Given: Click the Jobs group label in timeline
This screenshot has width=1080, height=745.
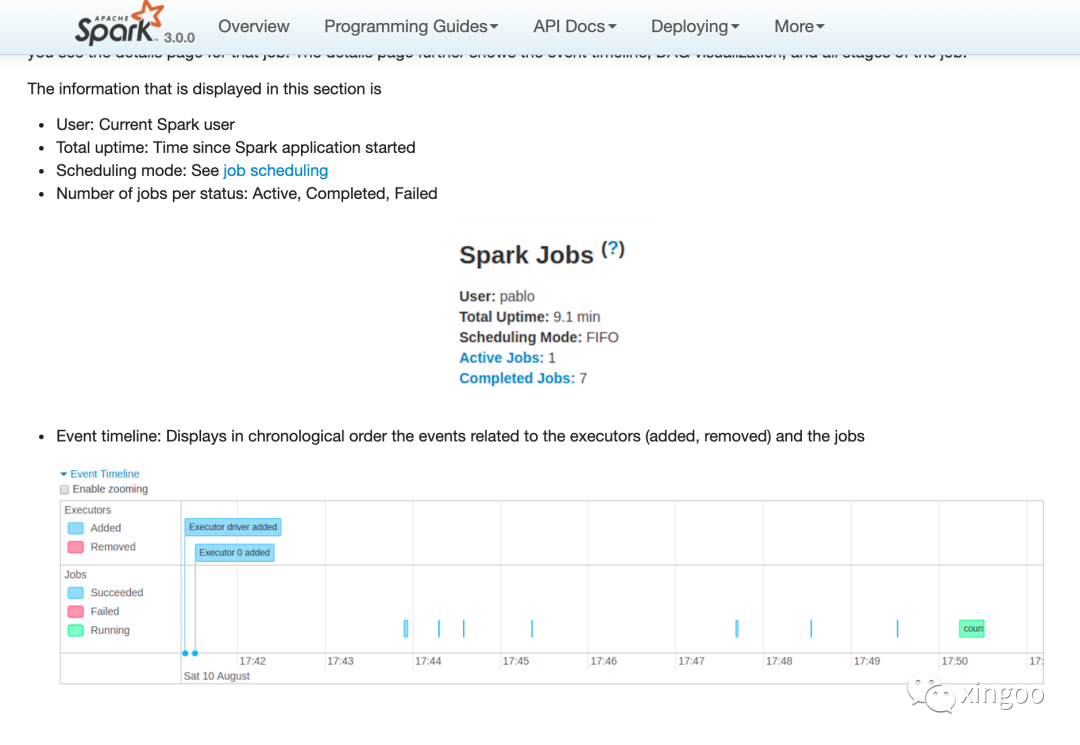Looking at the screenshot, I should [76, 574].
